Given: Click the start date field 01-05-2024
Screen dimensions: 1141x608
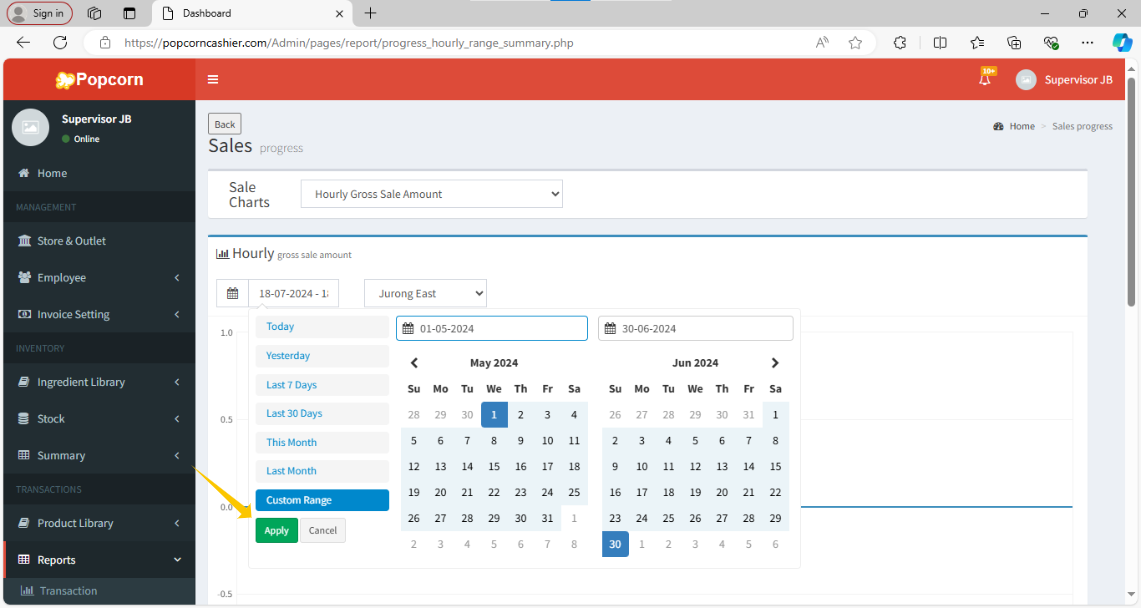Looking at the screenshot, I should point(492,329).
